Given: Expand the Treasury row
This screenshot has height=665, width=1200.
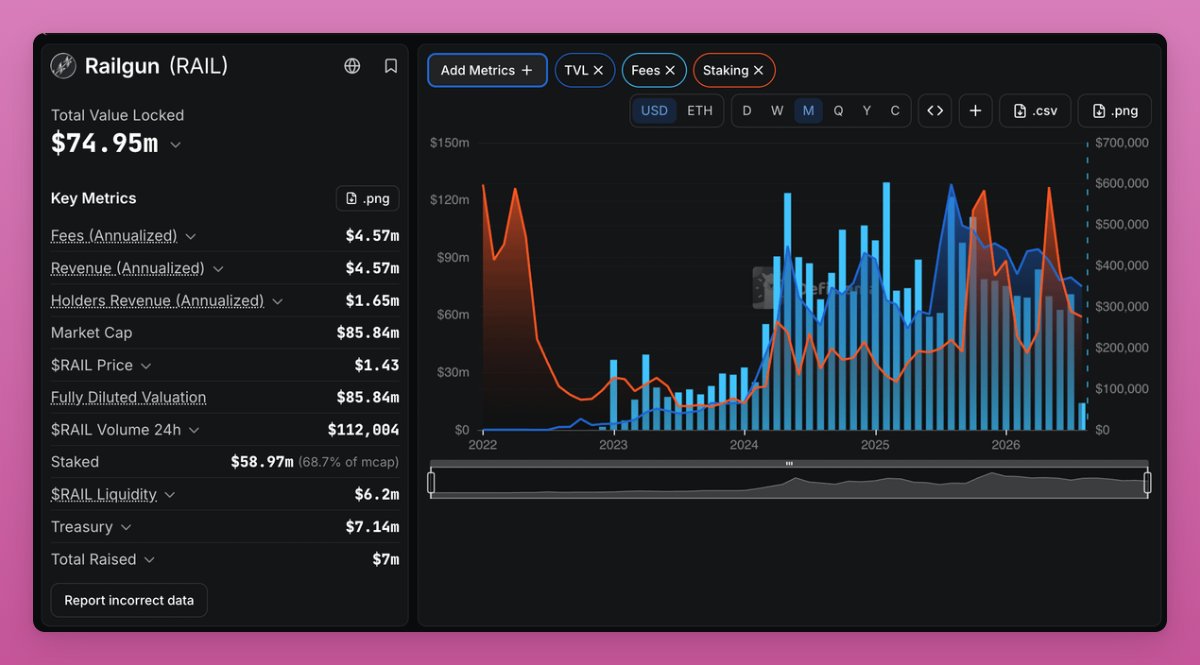Looking at the screenshot, I should 126,527.
